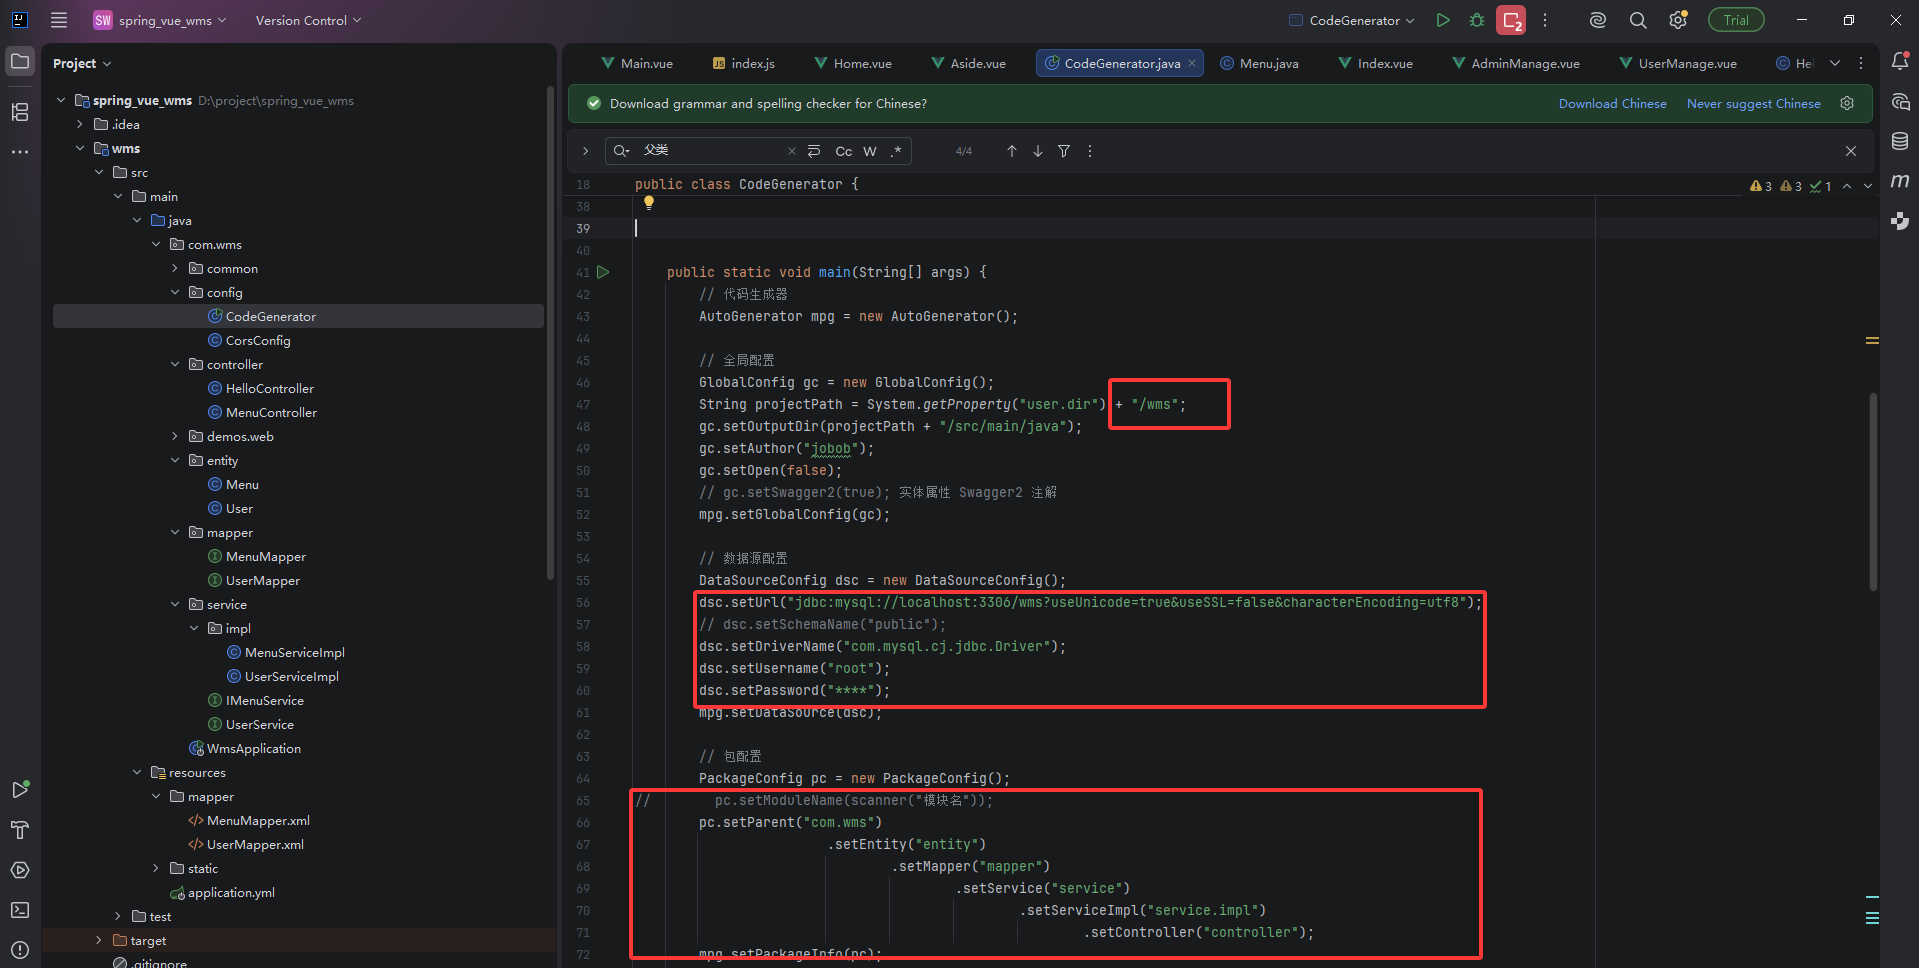This screenshot has width=1919, height=968.
Task: Open more run actions menu
Action: pyautogui.click(x=1545, y=20)
